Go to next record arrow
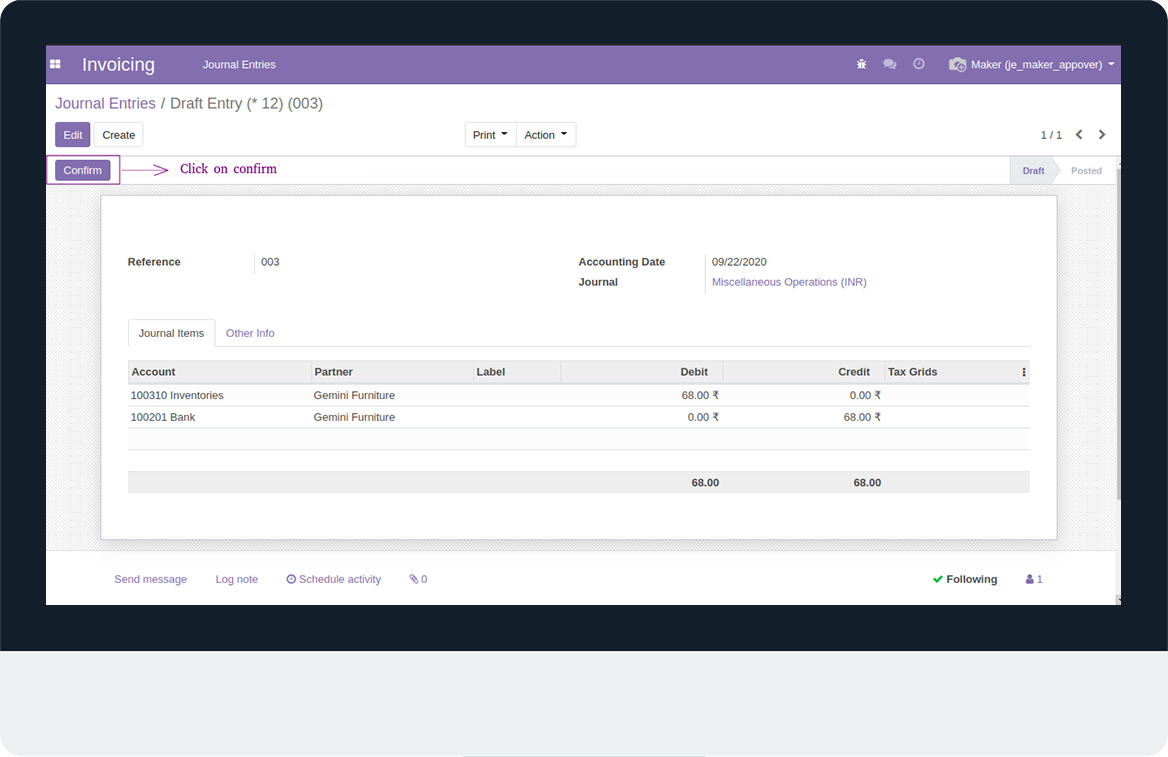Image resolution: width=1168 pixels, height=757 pixels. click(1102, 135)
